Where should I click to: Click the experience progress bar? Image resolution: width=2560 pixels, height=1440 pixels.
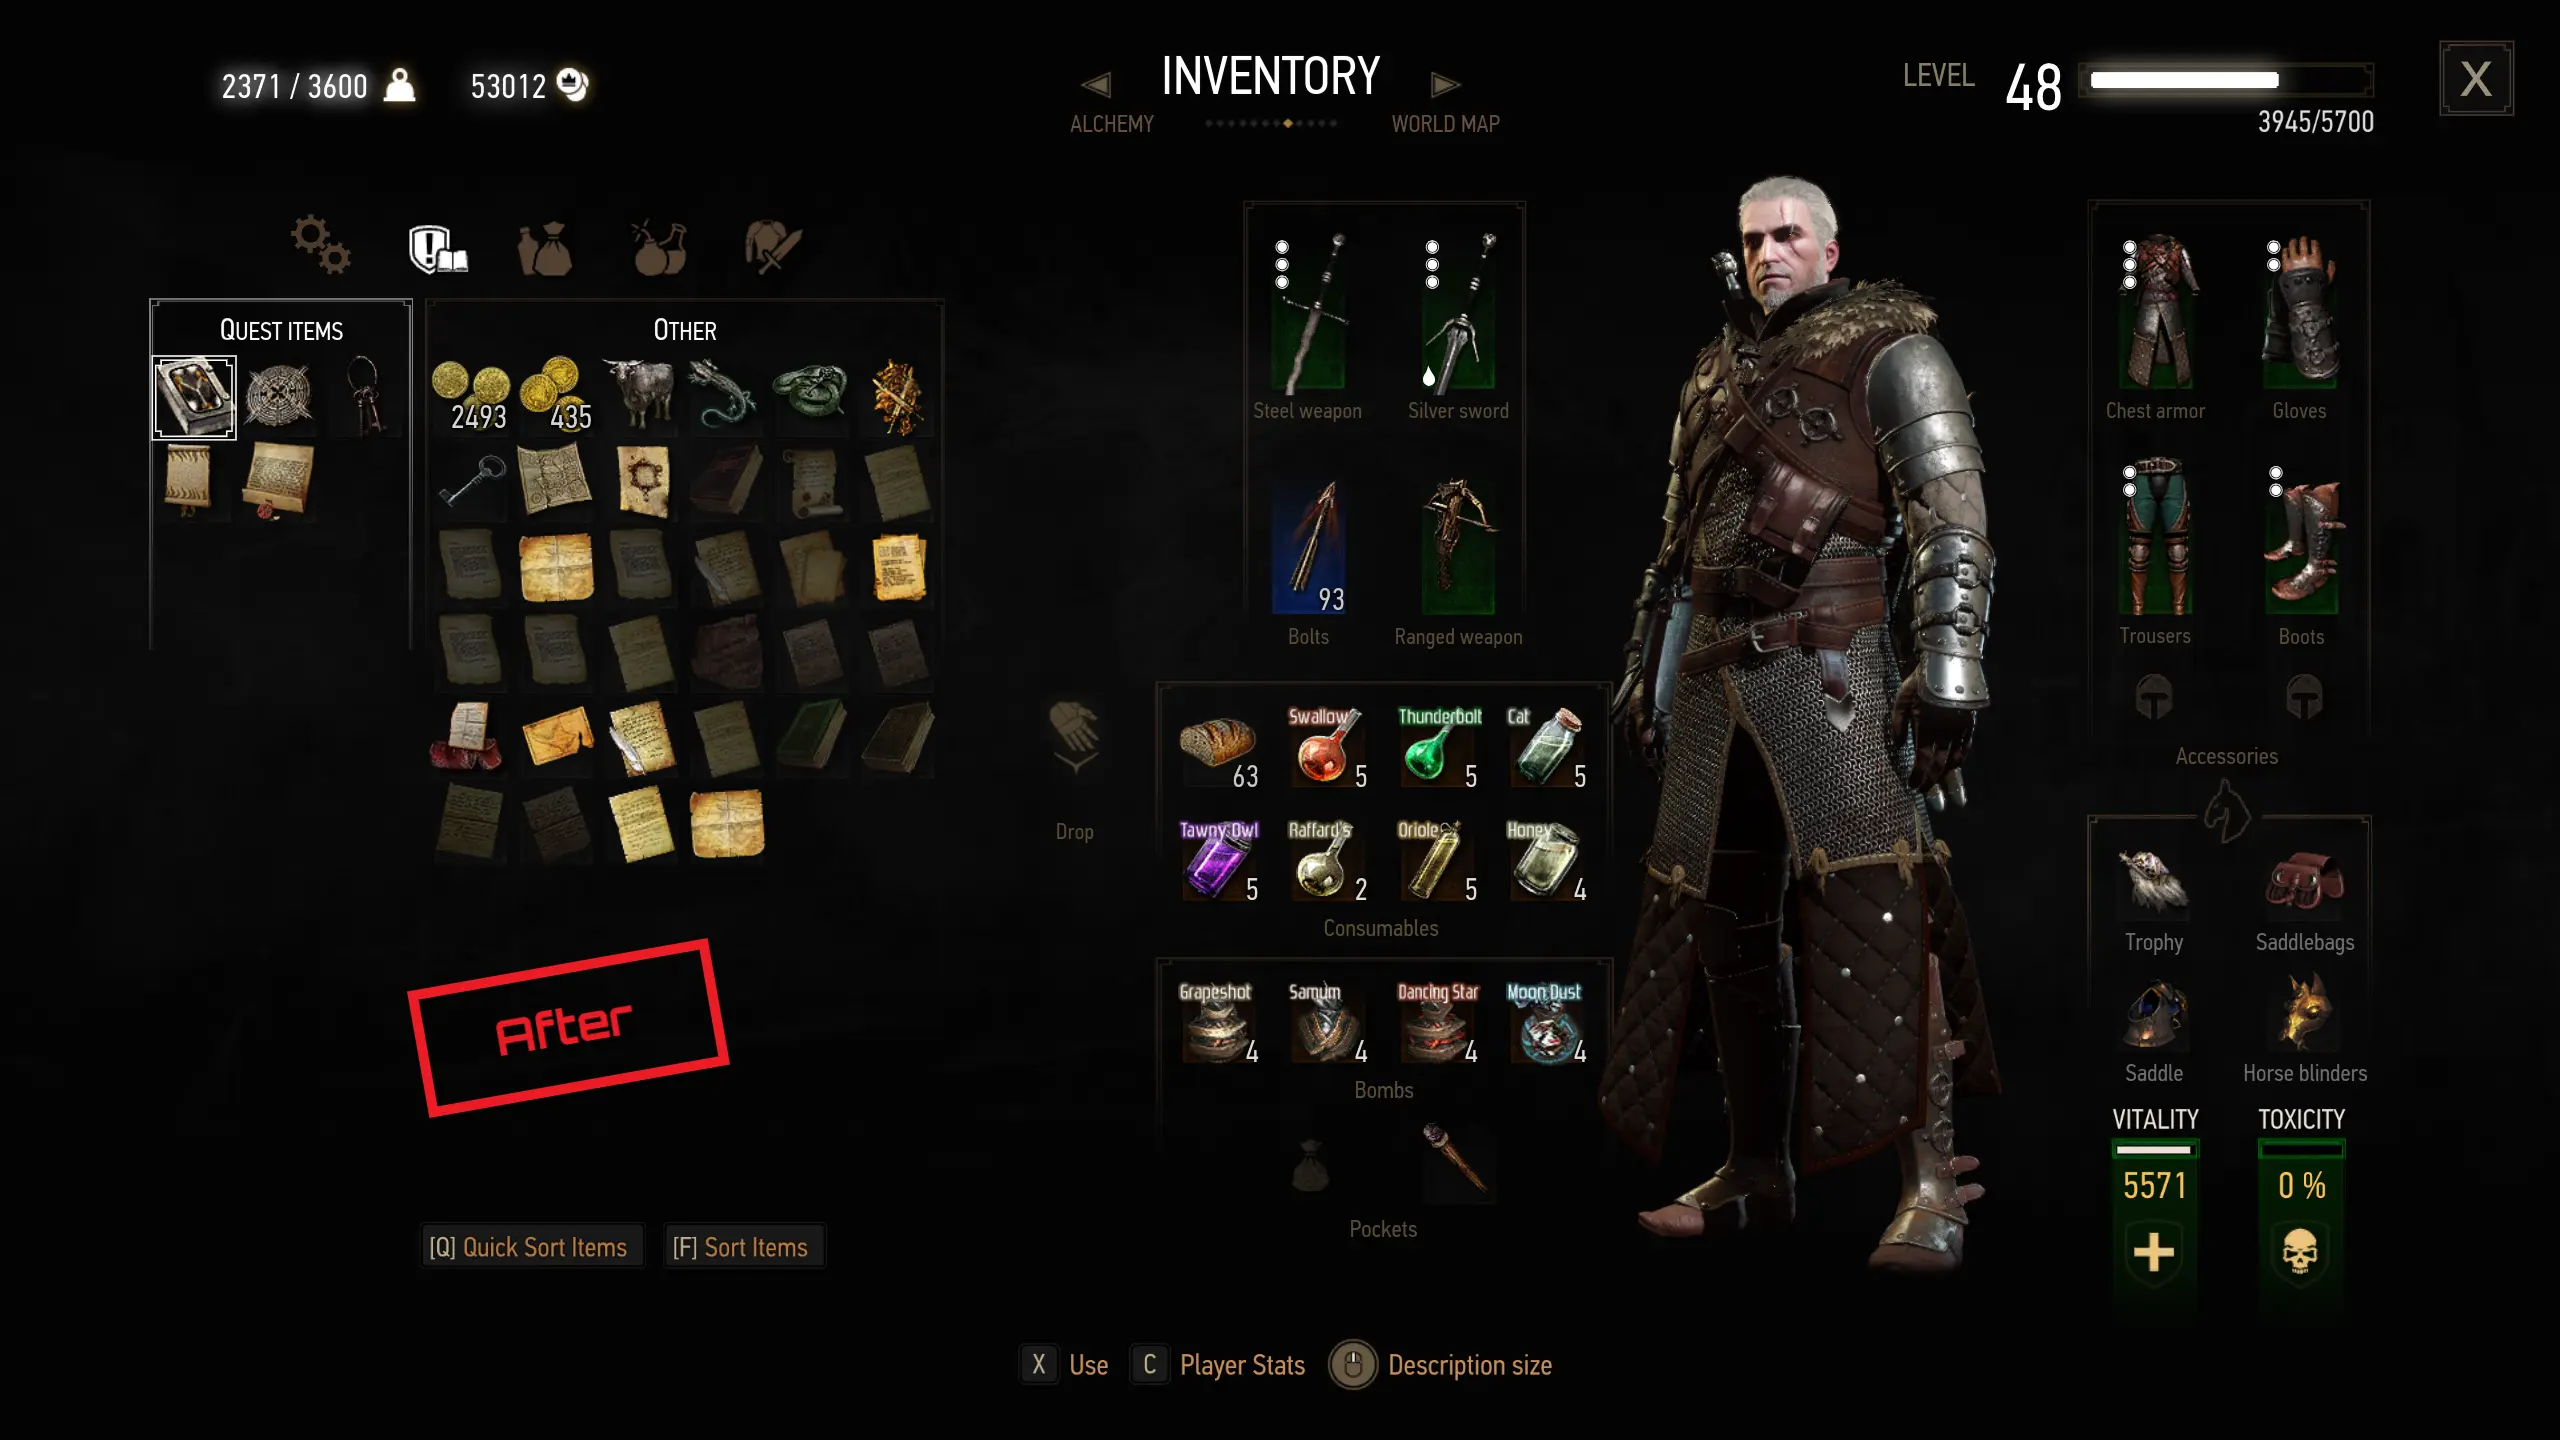point(2226,80)
